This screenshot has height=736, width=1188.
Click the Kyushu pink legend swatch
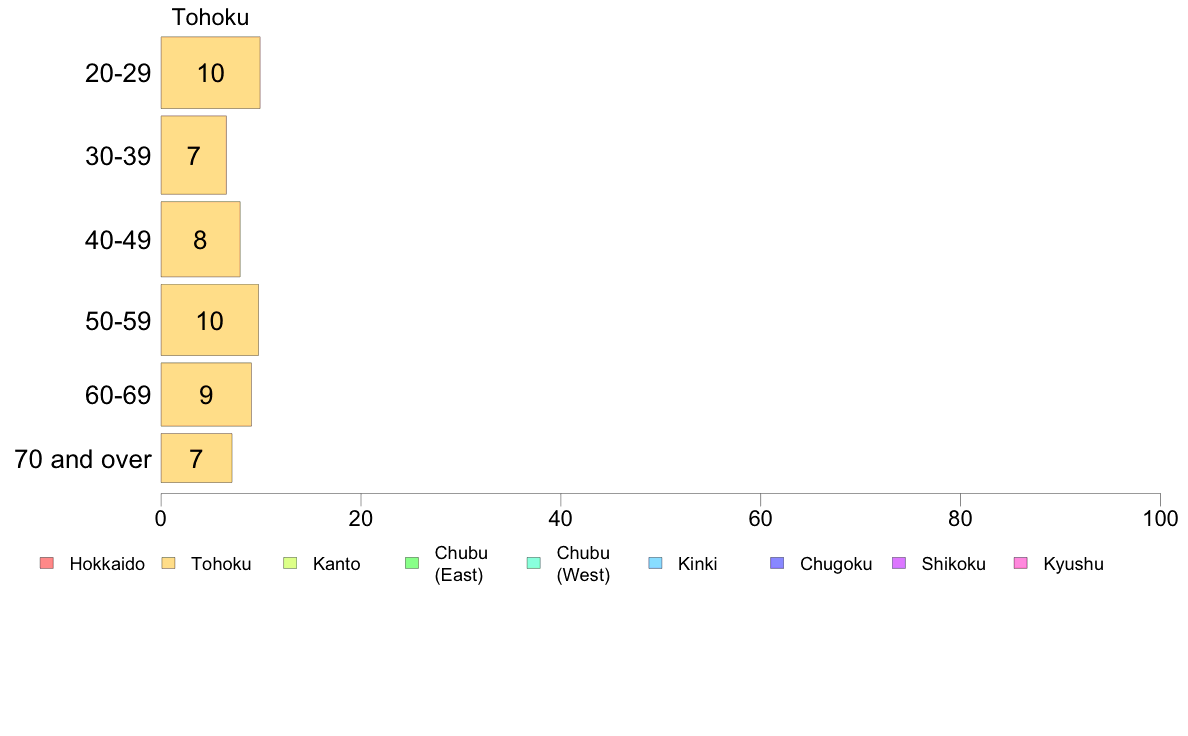[x=1021, y=563]
